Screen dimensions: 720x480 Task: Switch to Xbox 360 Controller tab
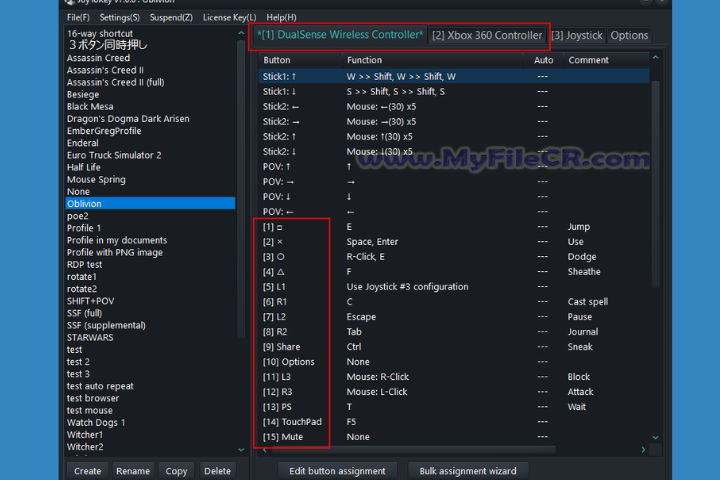tap(487, 35)
